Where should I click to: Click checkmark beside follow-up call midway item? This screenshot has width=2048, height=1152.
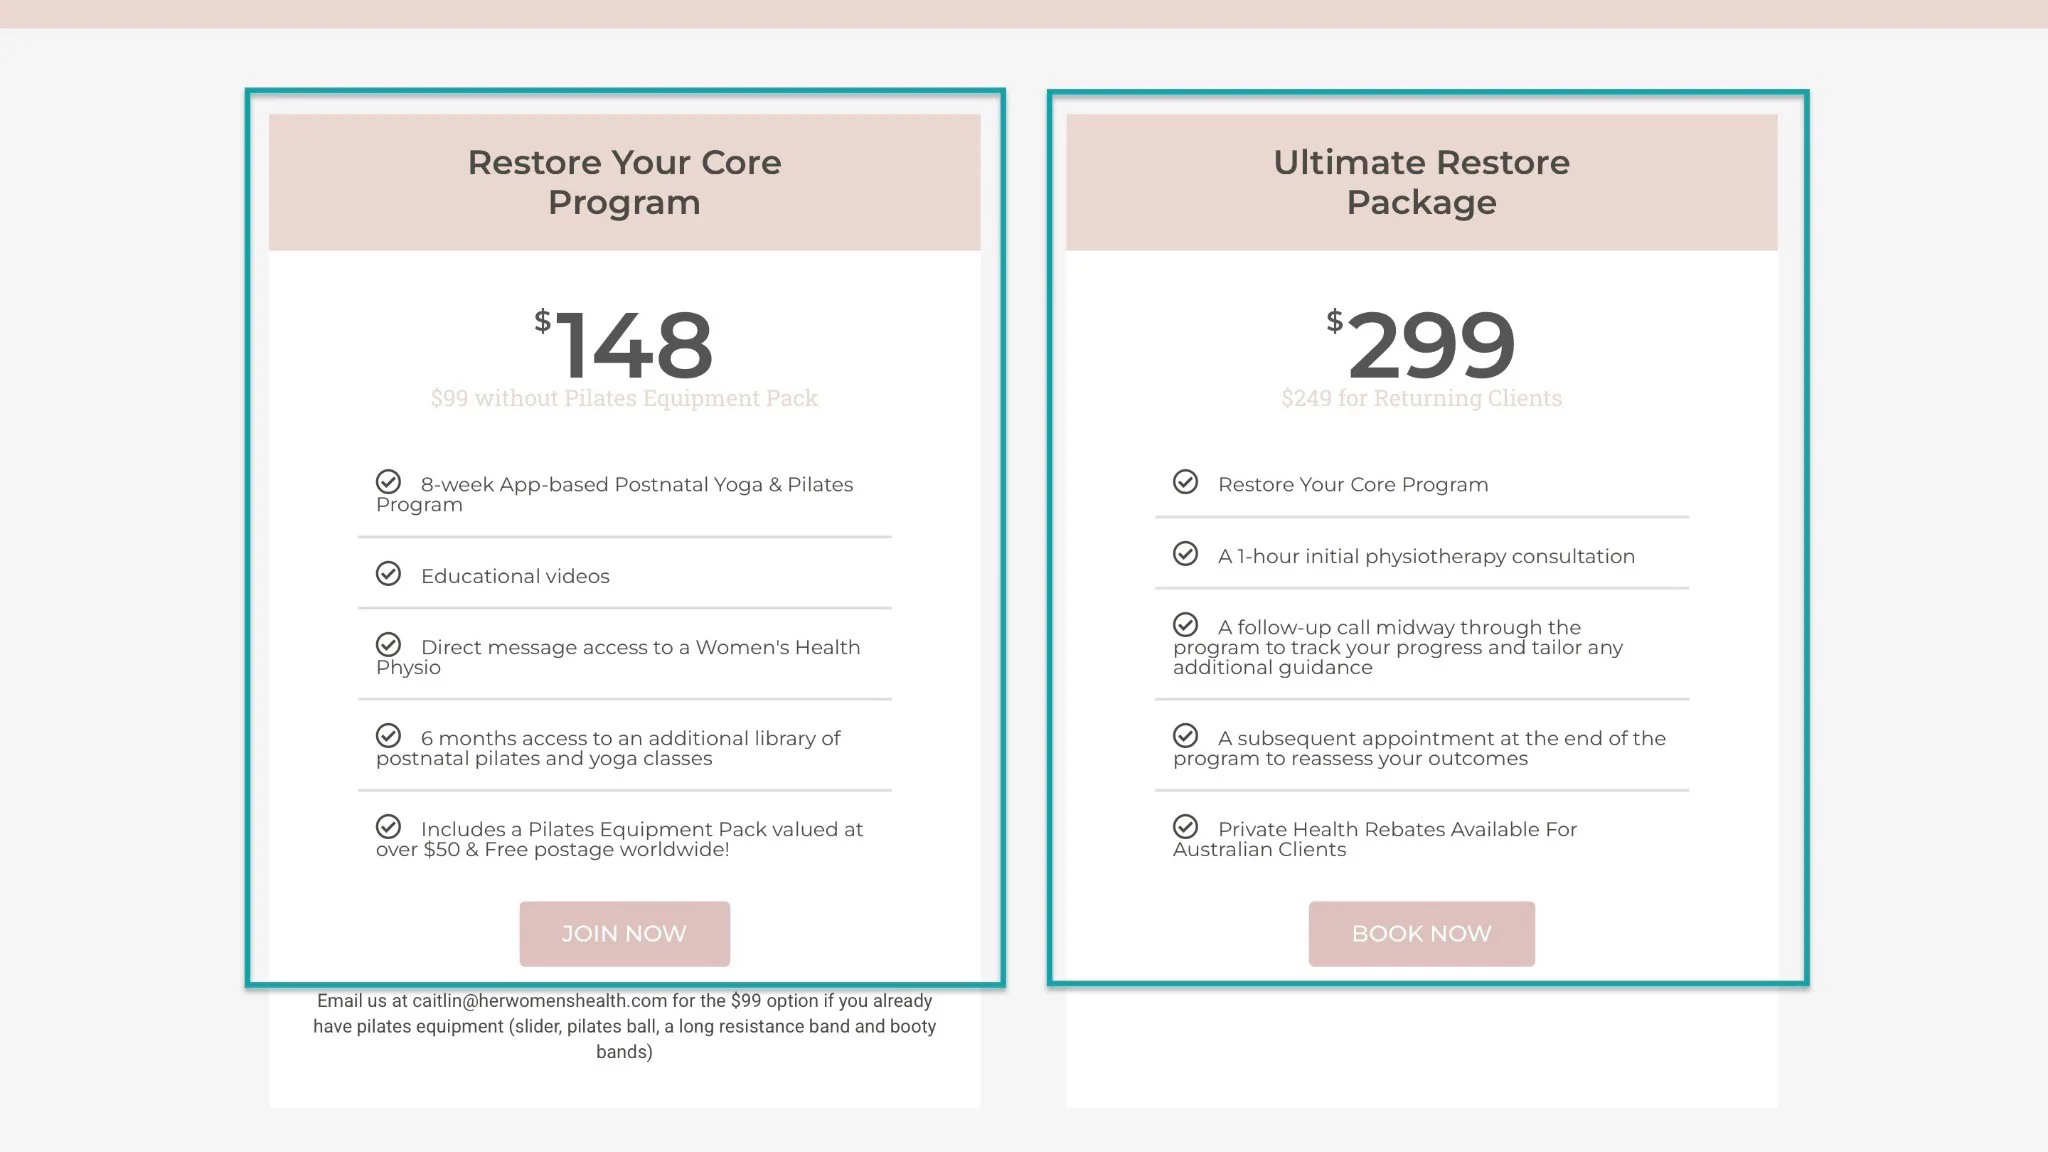[x=1185, y=625]
